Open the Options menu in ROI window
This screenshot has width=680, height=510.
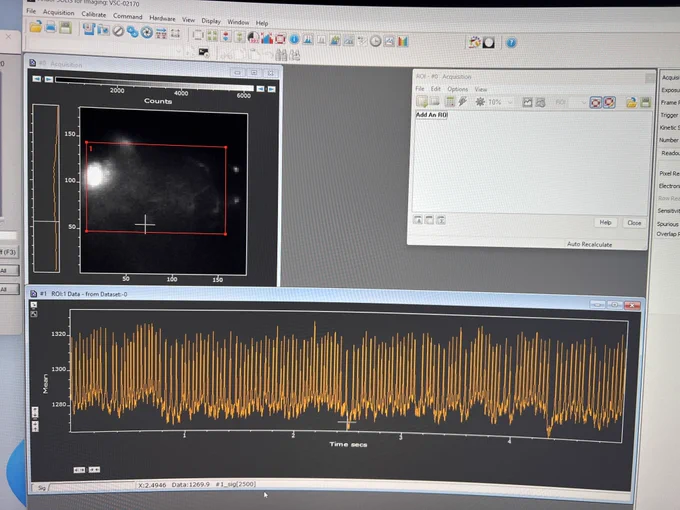click(458, 89)
